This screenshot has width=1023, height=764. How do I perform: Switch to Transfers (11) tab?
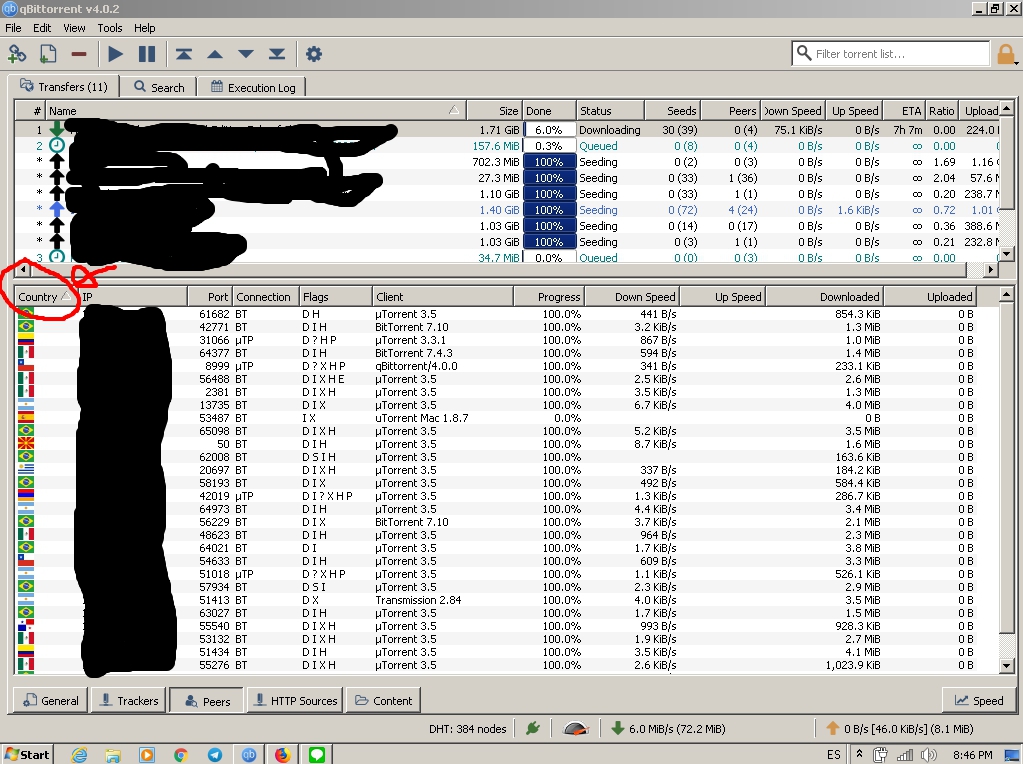pyautogui.click(x=63, y=86)
